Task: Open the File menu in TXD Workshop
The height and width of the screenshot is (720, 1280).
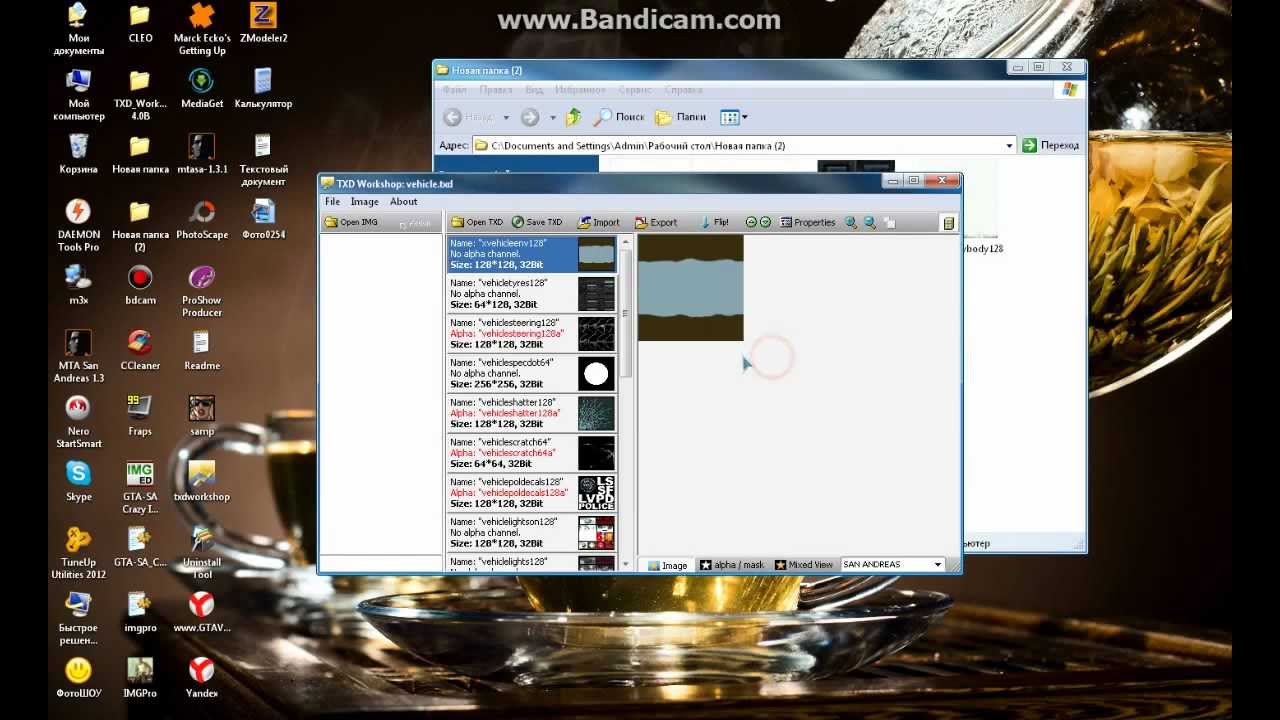Action: click(332, 201)
